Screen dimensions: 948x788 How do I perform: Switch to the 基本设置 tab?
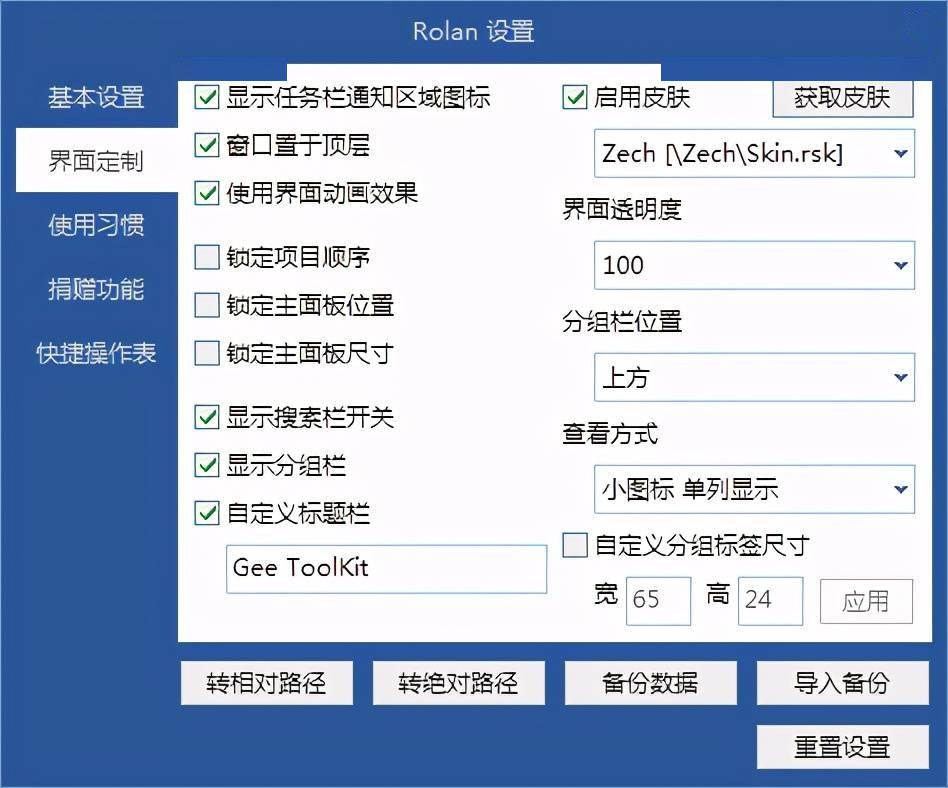click(x=95, y=99)
